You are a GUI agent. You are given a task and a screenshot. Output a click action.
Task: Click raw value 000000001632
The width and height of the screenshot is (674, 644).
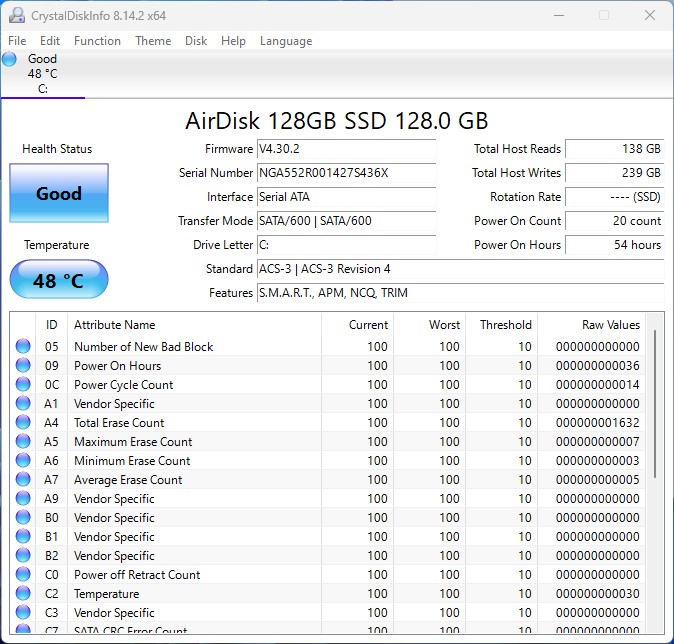tap(597, 423)
